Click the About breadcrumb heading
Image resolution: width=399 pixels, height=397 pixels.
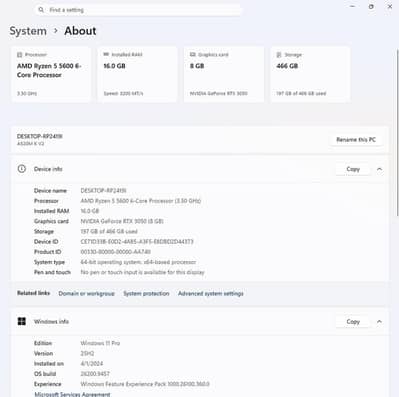coord(80,31)
